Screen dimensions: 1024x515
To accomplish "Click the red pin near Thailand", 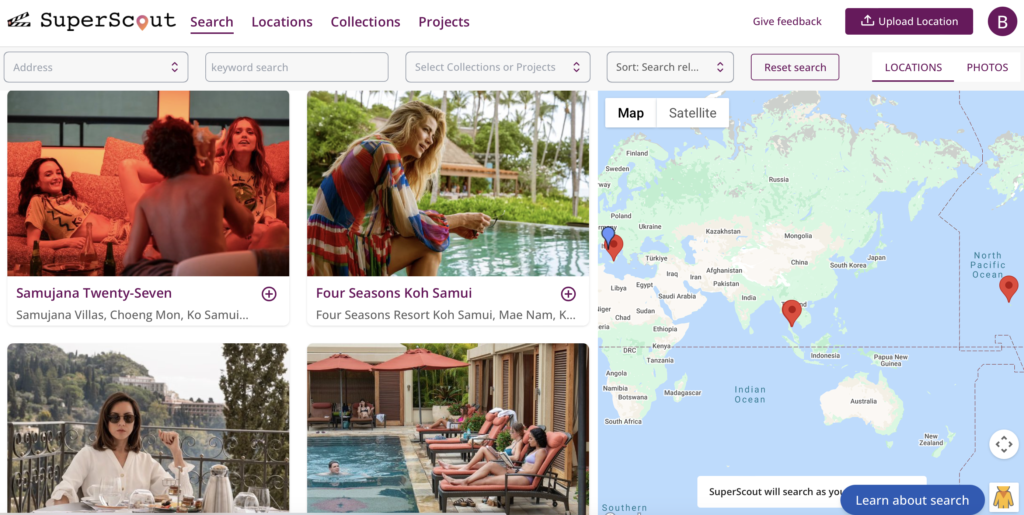I will (792, 312).
